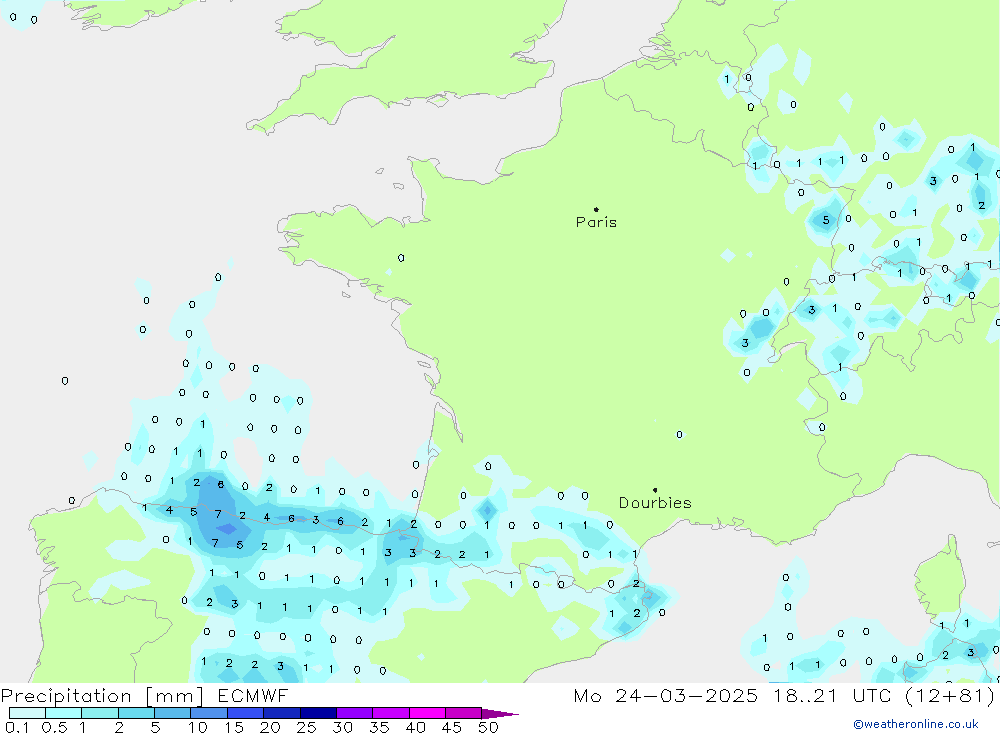The height and width of the screenshot is (733, 1000).
Task: Click the 30 to 35 mm purple swatch
Action: 354,713
